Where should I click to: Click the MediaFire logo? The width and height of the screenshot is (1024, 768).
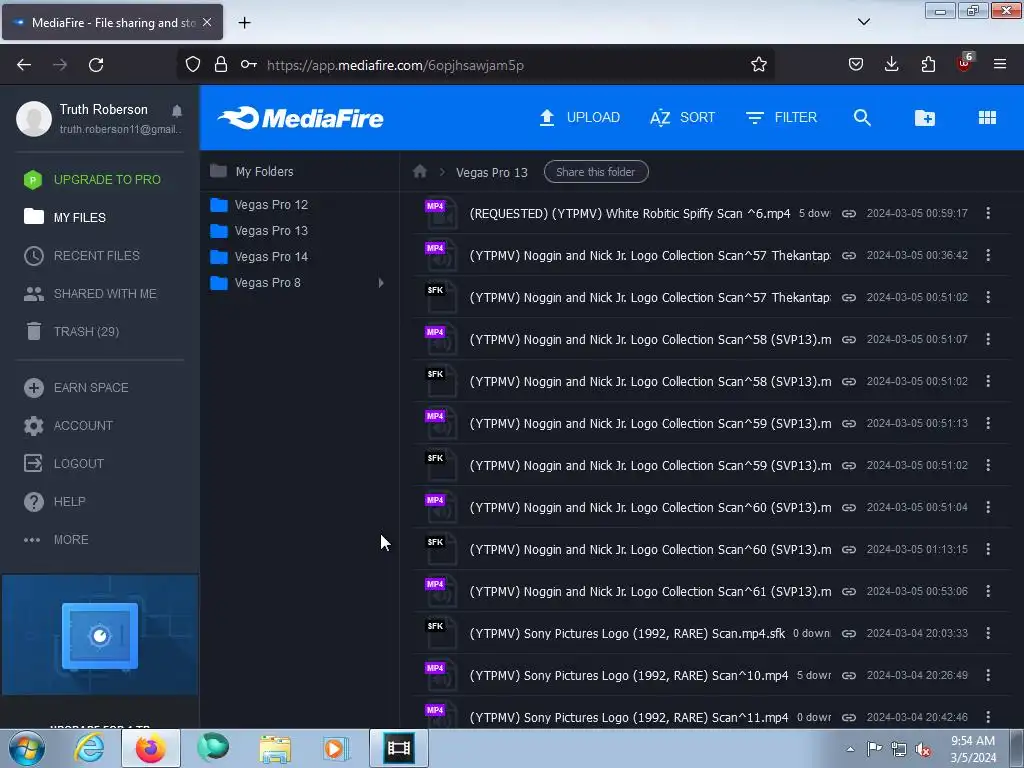click(x=301, y=118)
